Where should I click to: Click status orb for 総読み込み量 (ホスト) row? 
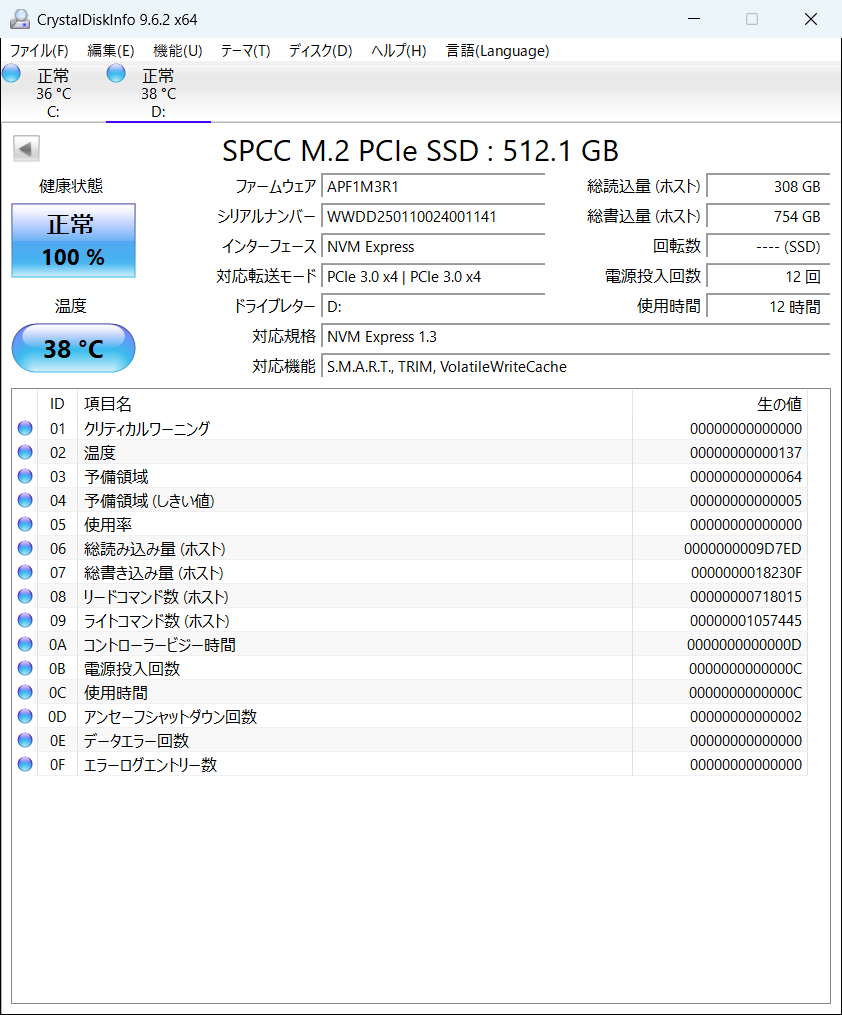point(25,548)
